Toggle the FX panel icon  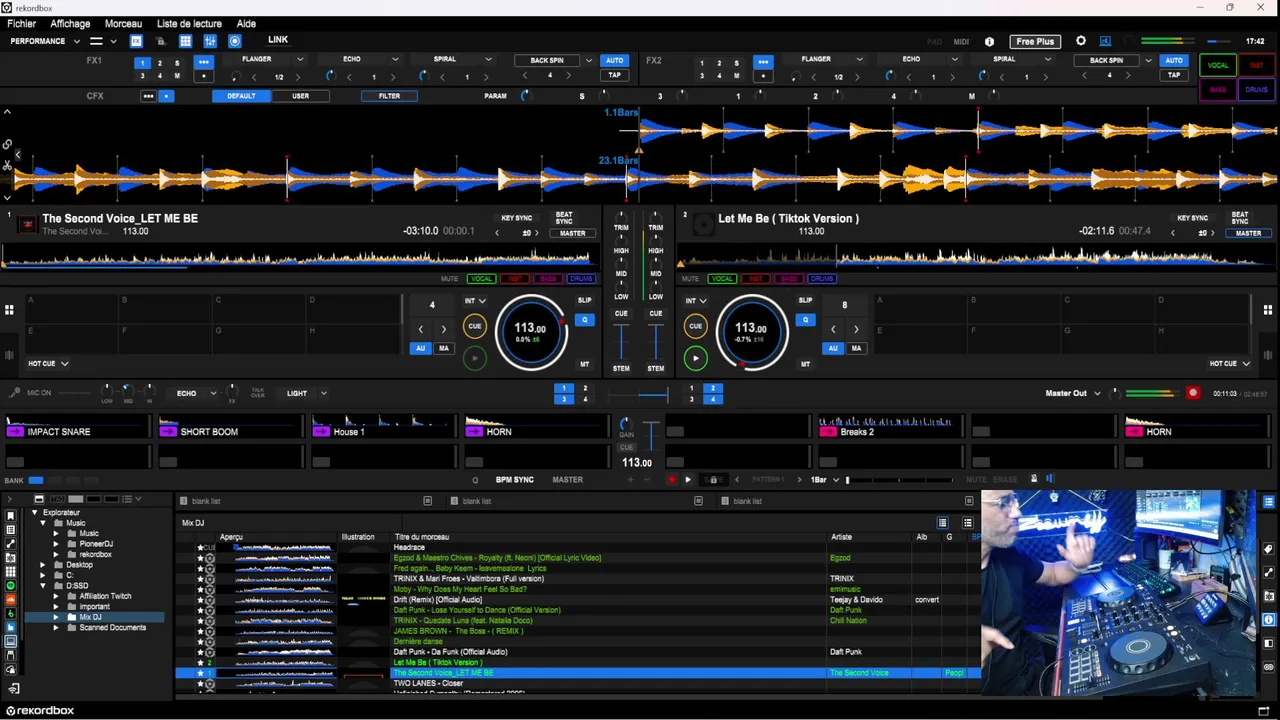(x=136, y=41)
